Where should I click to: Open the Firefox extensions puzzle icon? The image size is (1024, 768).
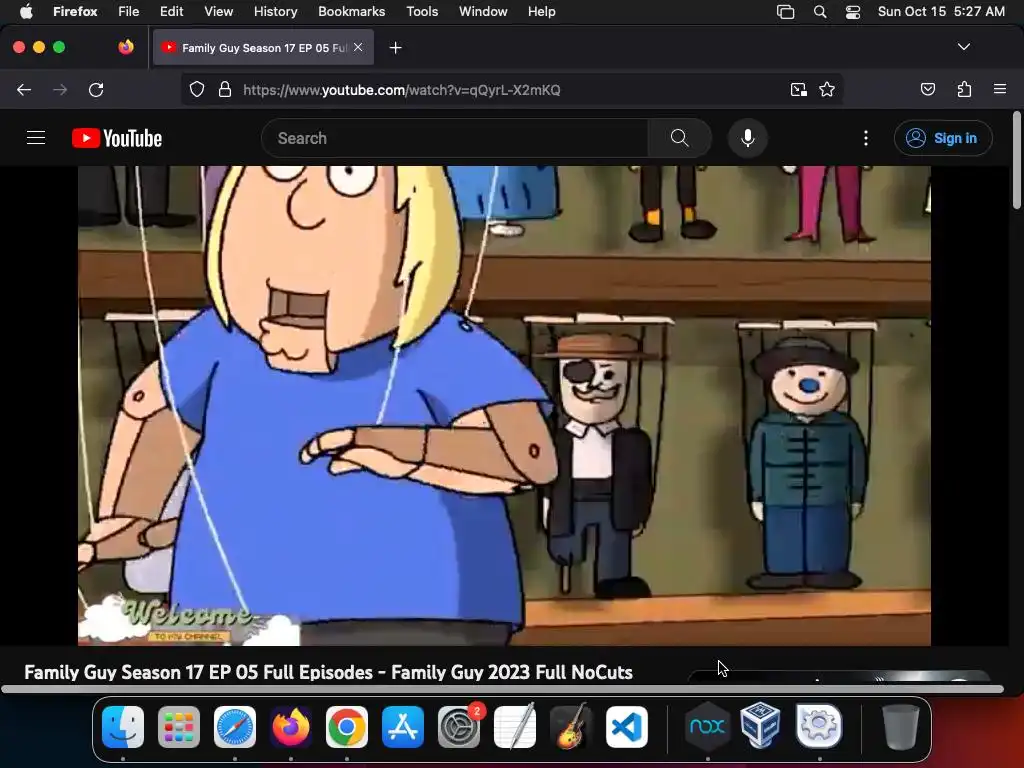point(964,90)
